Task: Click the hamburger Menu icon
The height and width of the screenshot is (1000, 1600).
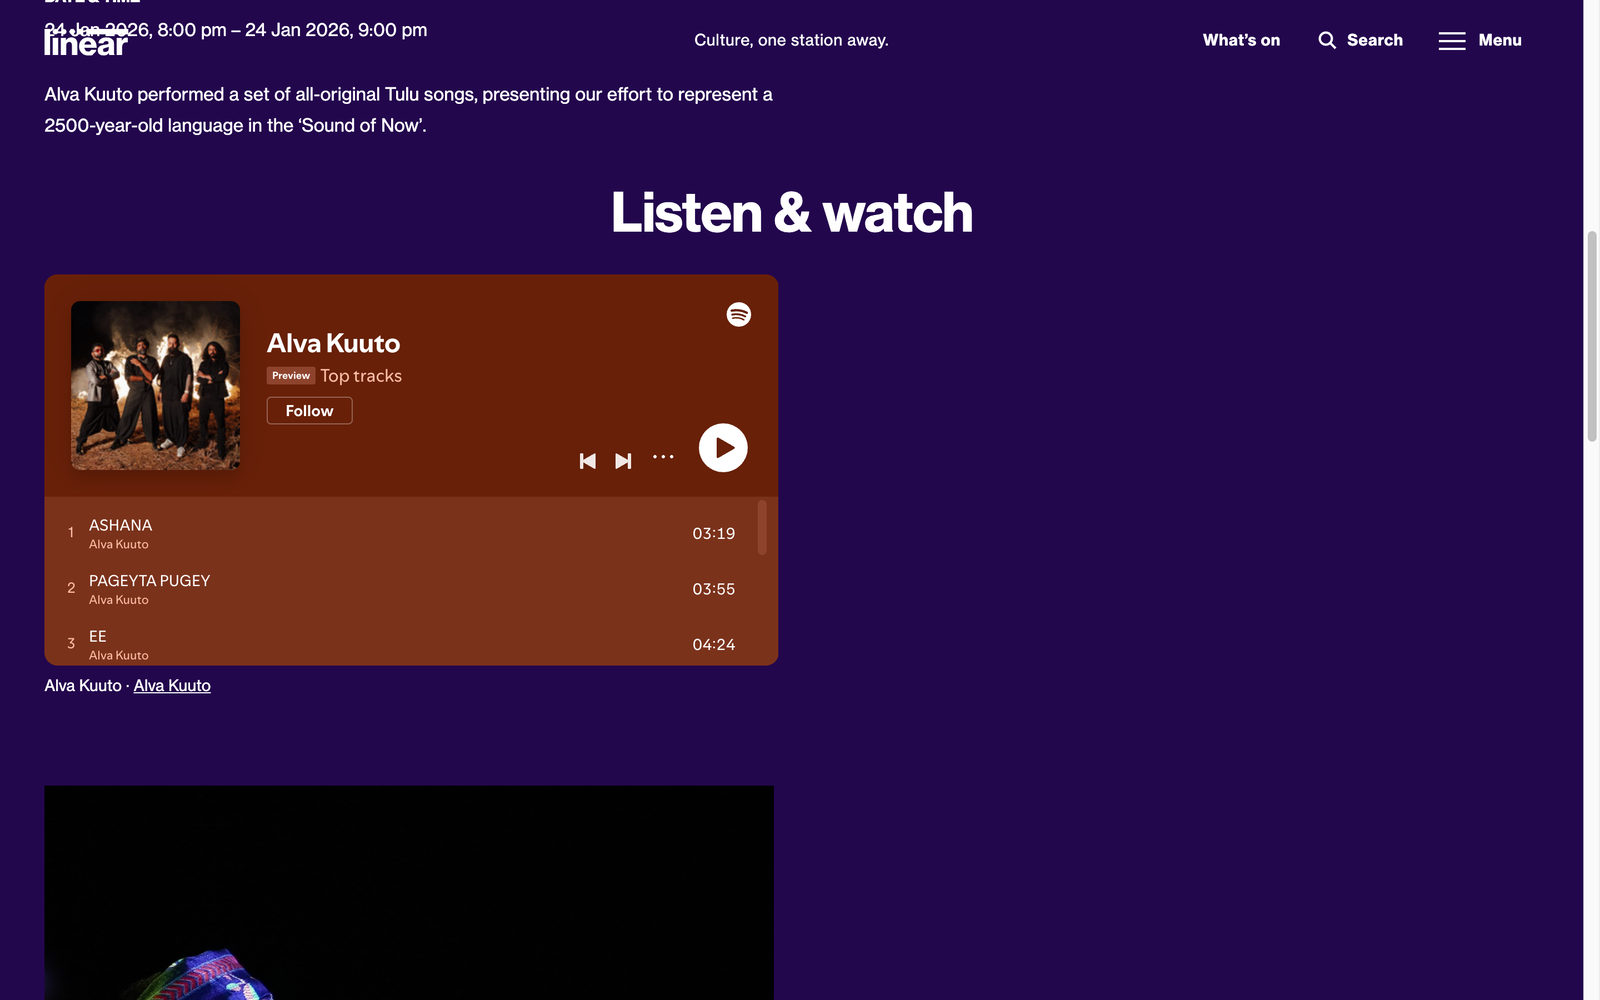Action: (x=1452, y=41)
